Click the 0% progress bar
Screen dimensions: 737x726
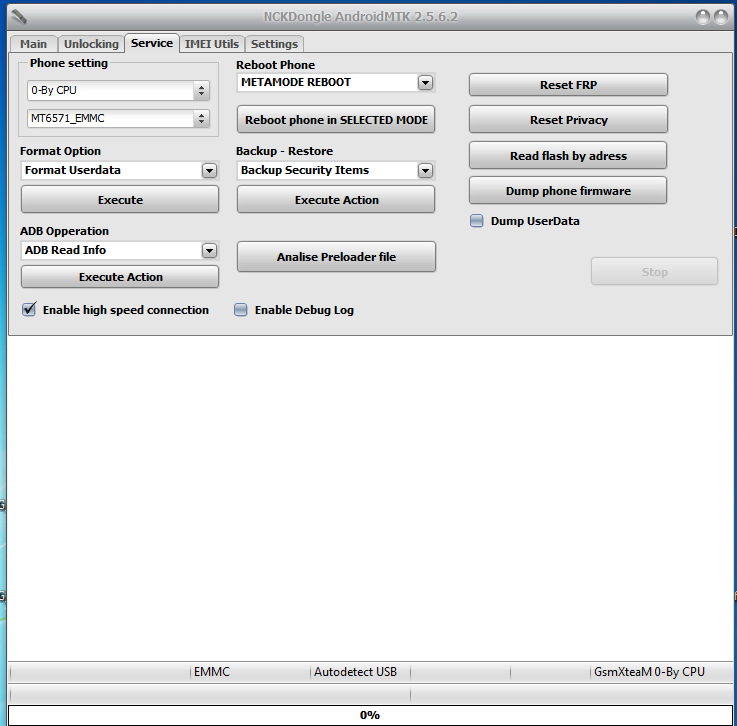tap(370, 715)
